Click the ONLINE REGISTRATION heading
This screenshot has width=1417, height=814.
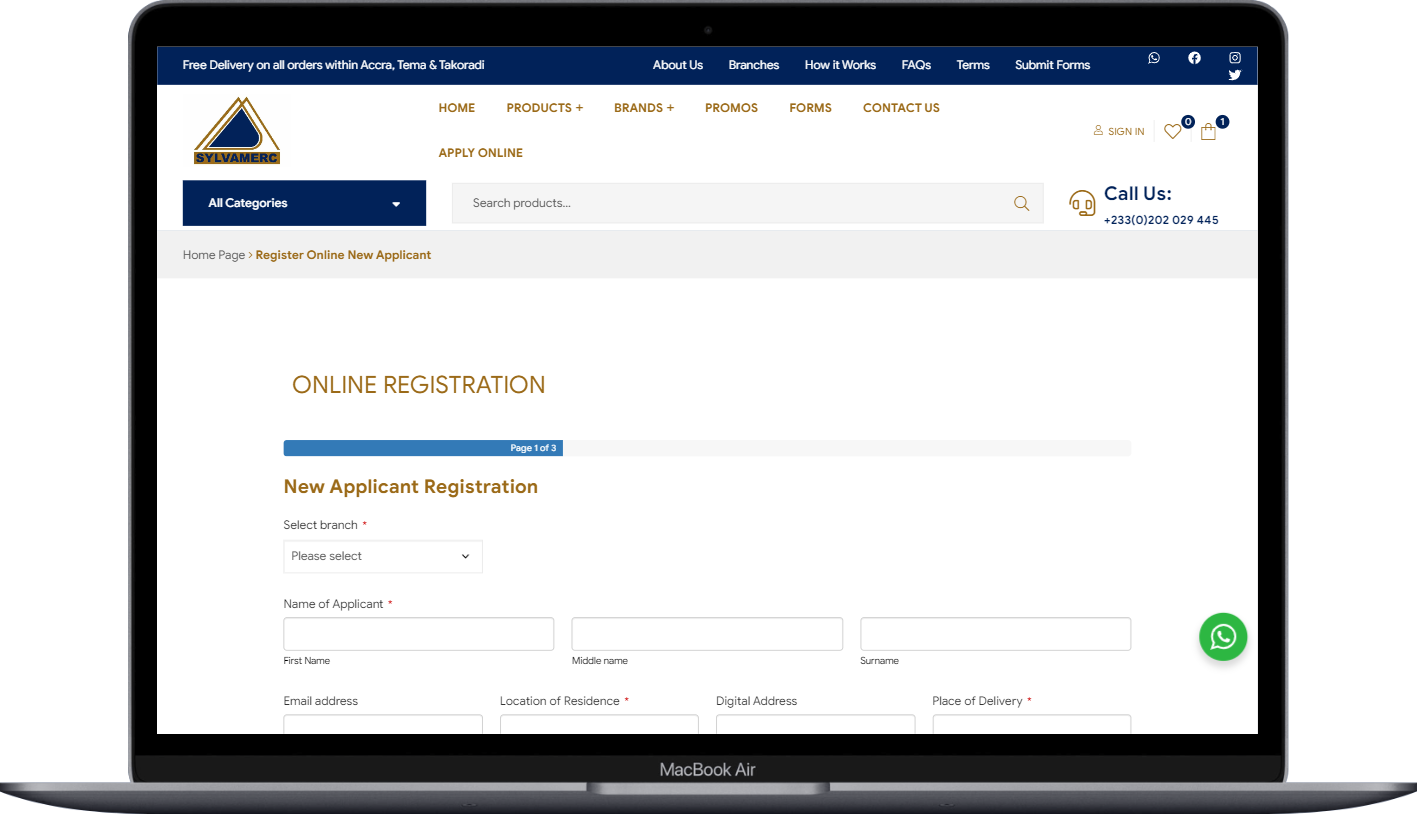tap(419, 385)
